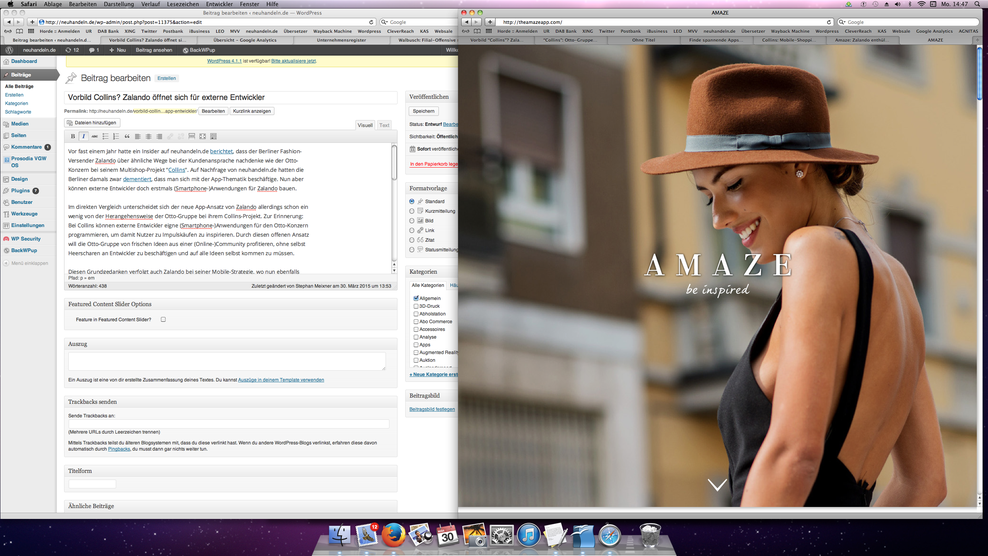Image resolution: width=988 pixels, height=556 pixels.
Task: Open updates indicator showing 12 in admin bar
Action: click(x=72, y=50)
